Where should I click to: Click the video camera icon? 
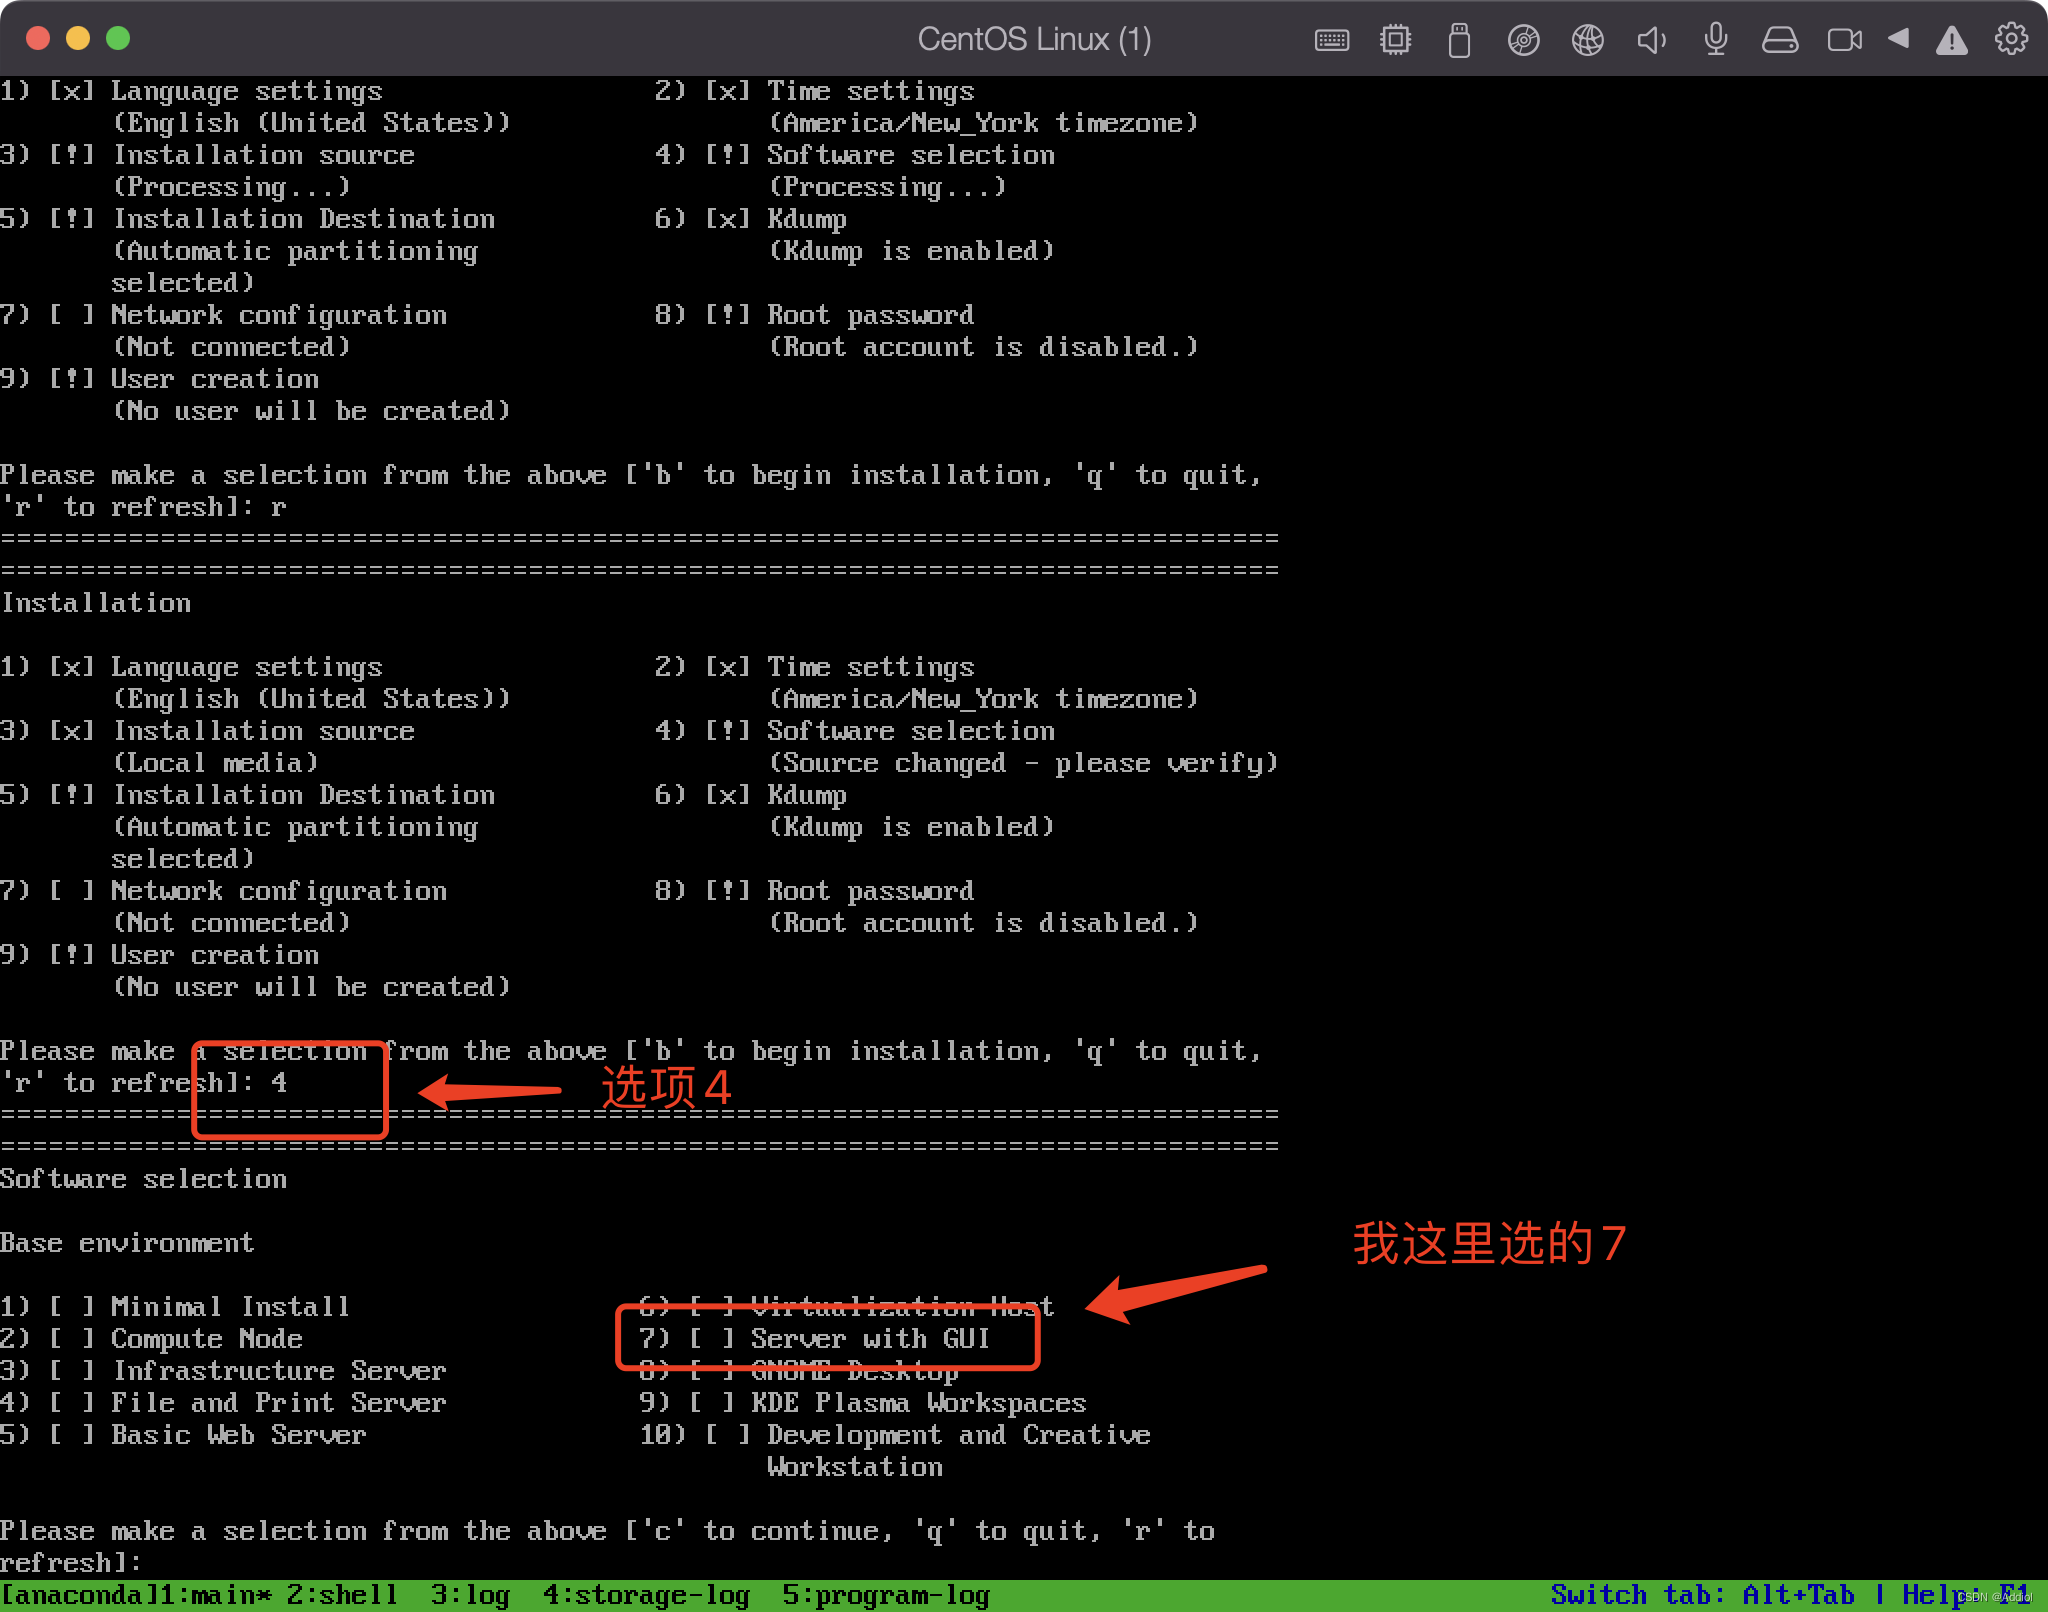[x=1844, y=40]
